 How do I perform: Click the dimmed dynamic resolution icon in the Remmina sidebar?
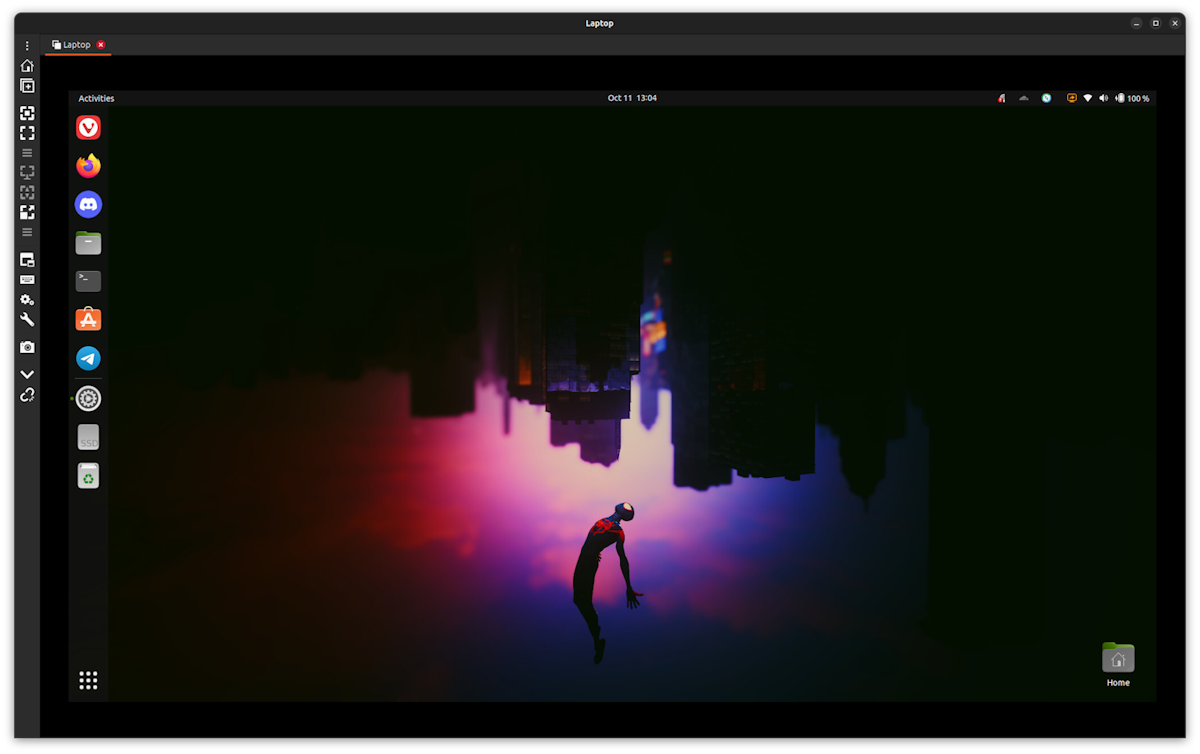pos(27,172)
